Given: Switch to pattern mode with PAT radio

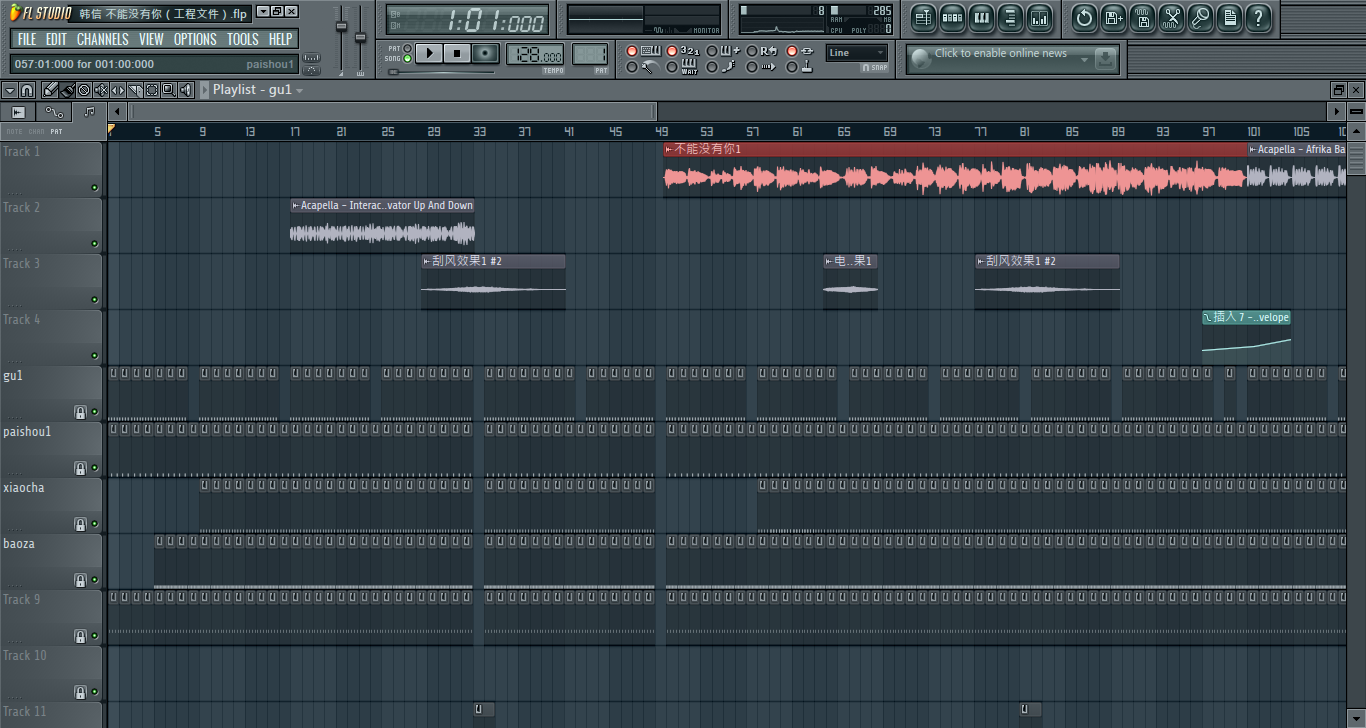Looking at the screenshot, I should [407, 48].
